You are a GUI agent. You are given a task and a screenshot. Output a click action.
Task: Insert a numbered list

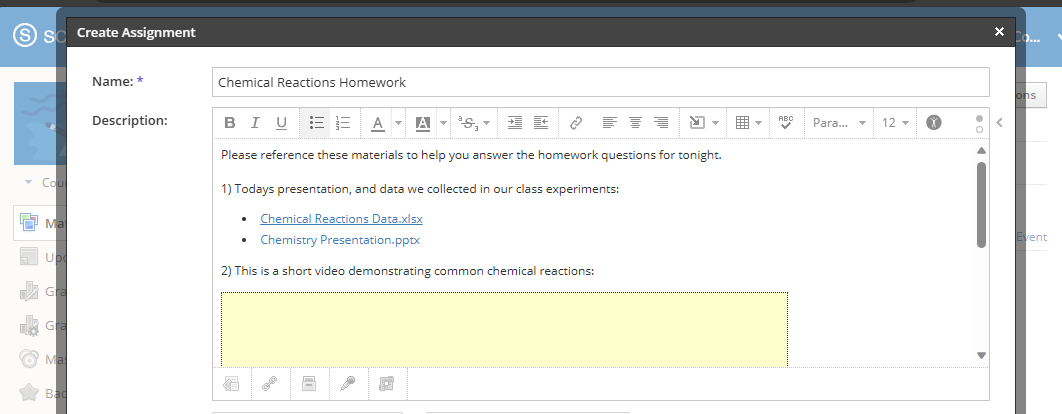click(x=343, y=123)
